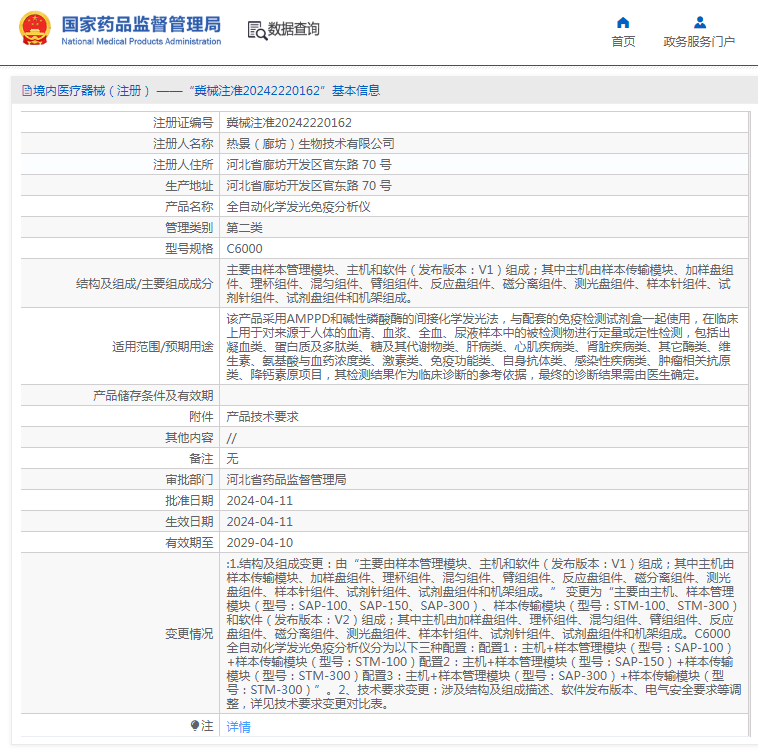Image resolution: width=758 pixels, height=751 pixels.
Task: Click the 产品储存条件及有效期 label
Action: tap(153, 396)
